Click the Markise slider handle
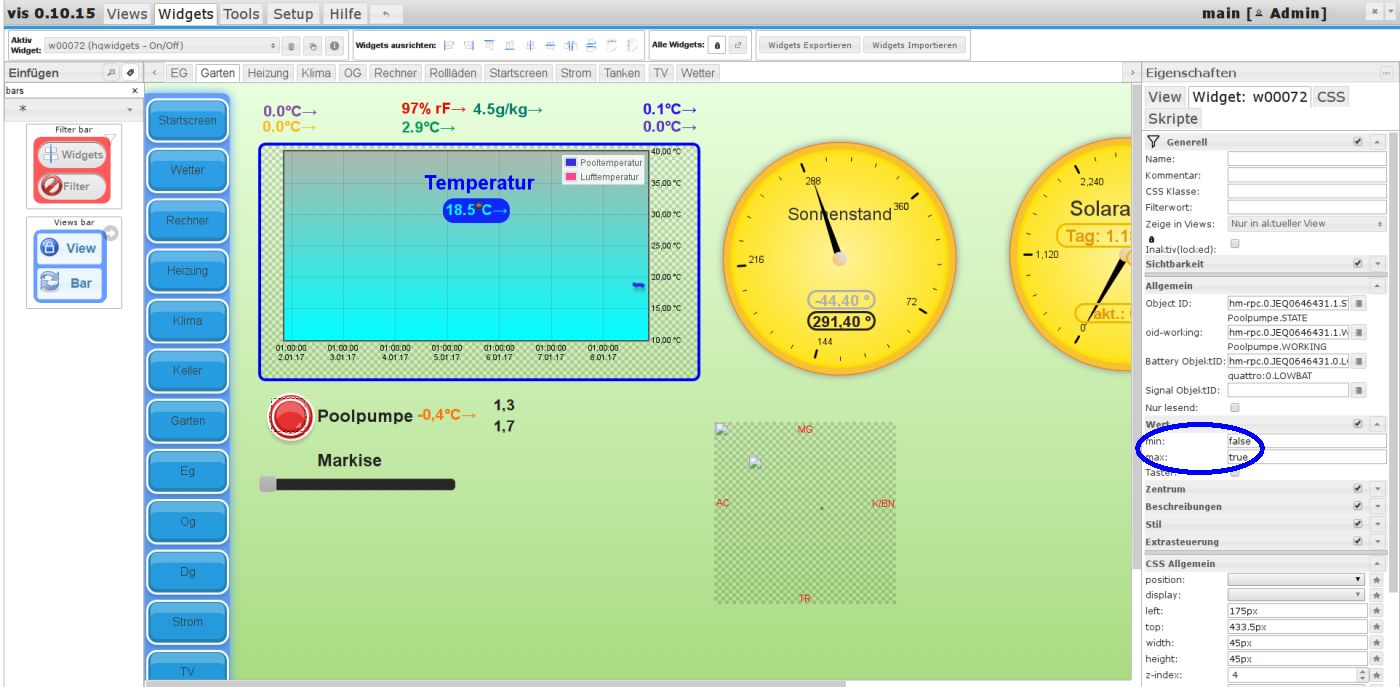Image resolution: width=1400 pixels, height=687 pixels. (x=267, y=484)
